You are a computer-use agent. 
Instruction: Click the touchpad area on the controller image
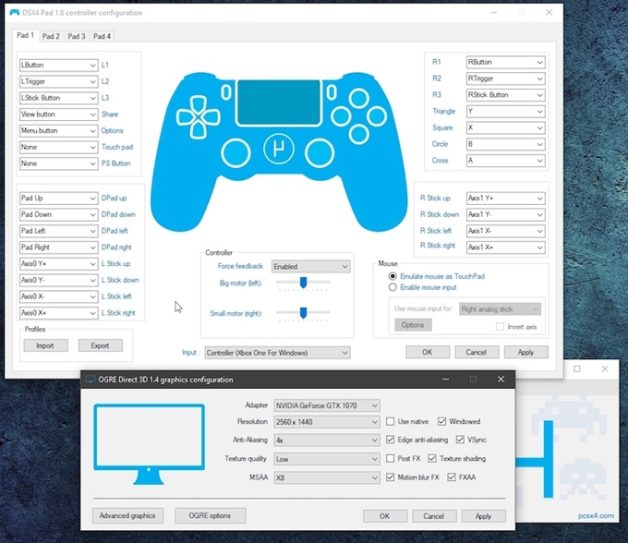point(279,103)
